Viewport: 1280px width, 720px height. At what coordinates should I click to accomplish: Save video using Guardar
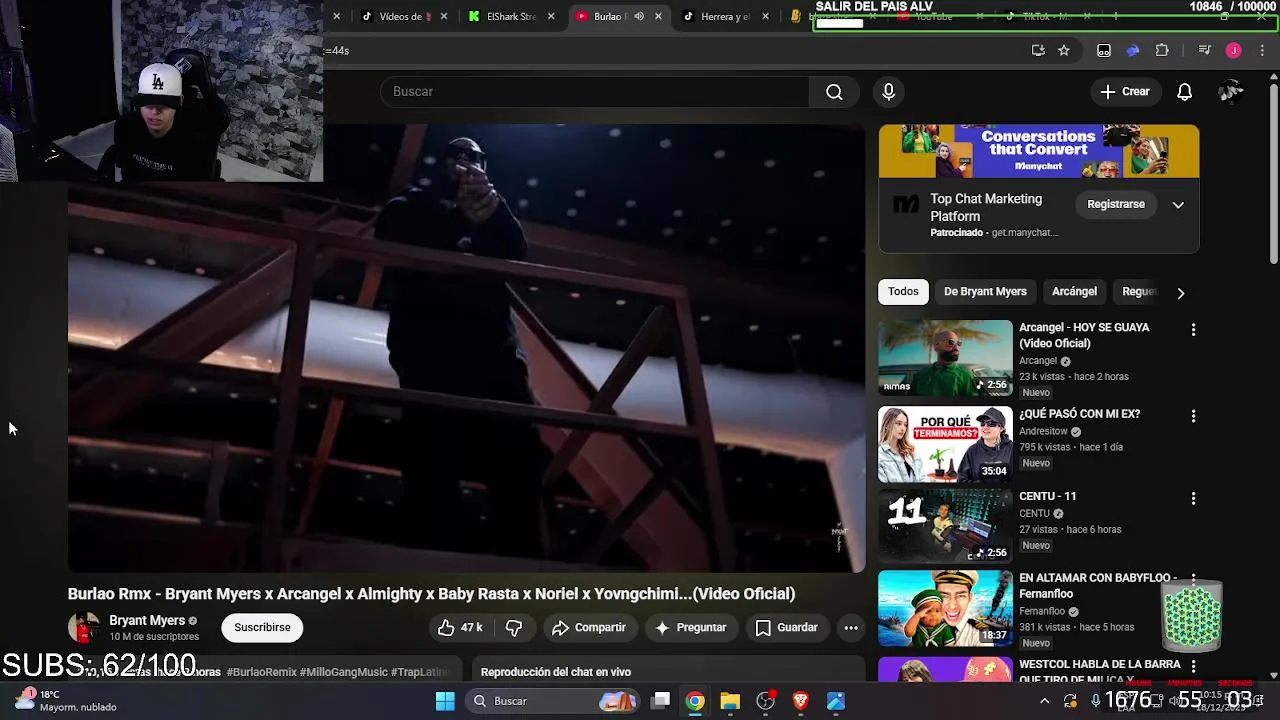point(786,628)
